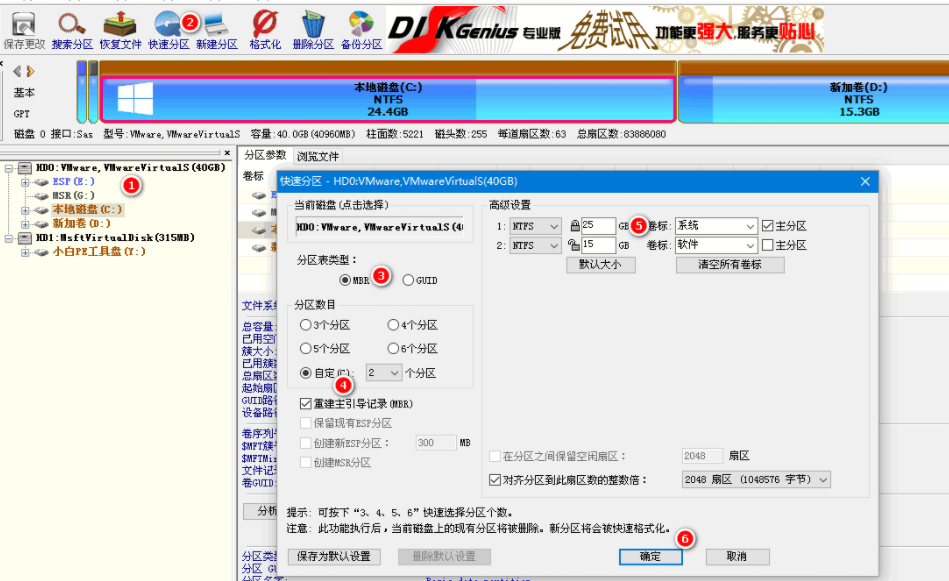
Task: Select the local disk C: partition bar
Action: pyautogui.click(x=388, y=99)
